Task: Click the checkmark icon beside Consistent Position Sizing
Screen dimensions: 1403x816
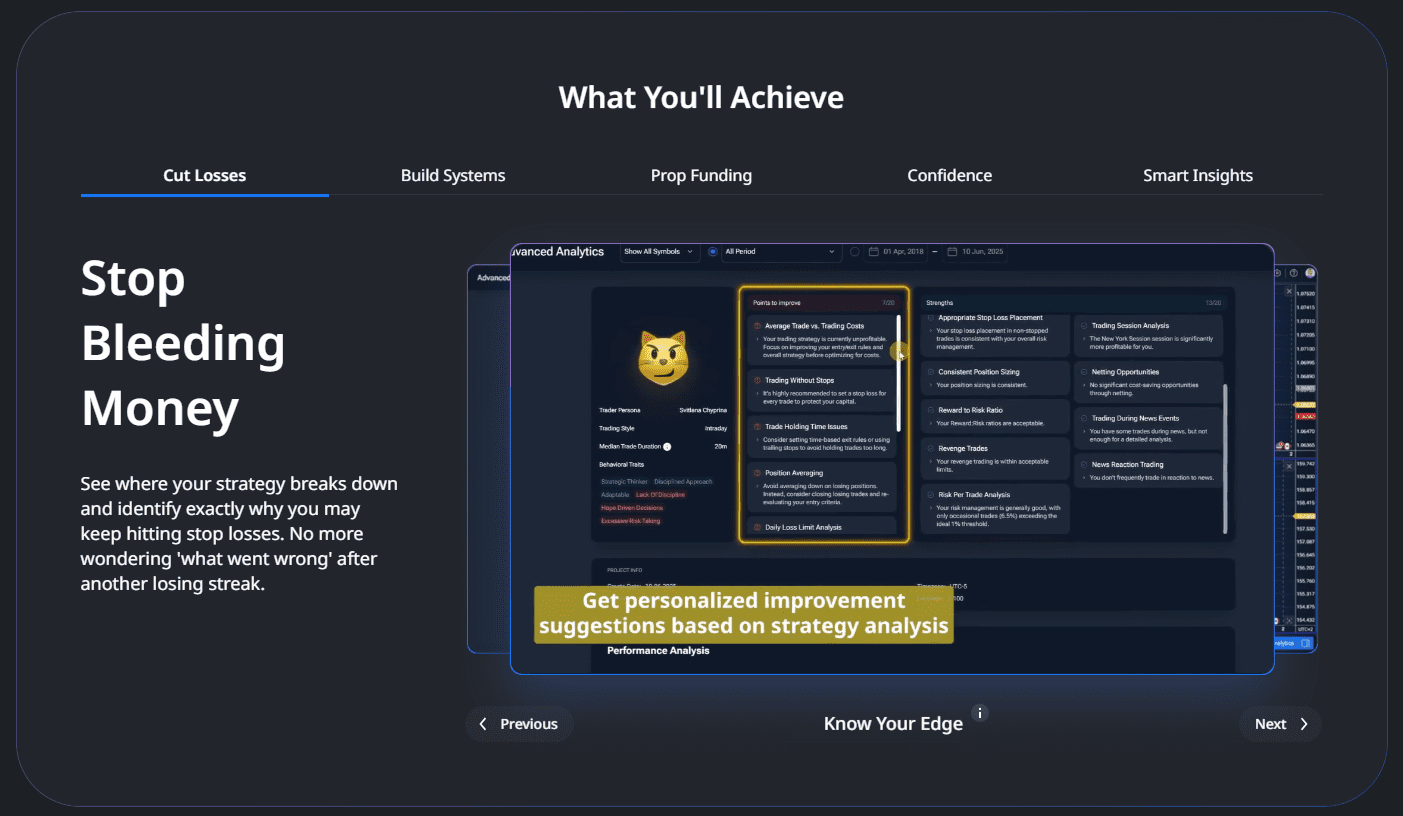Action: tap(930, 372)
